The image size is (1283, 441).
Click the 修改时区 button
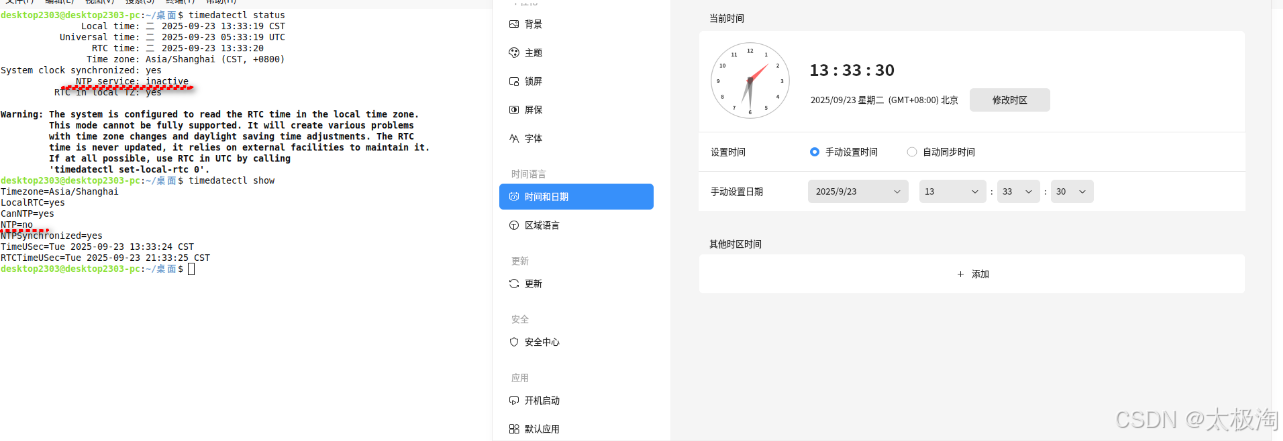tap(1010, 100)
